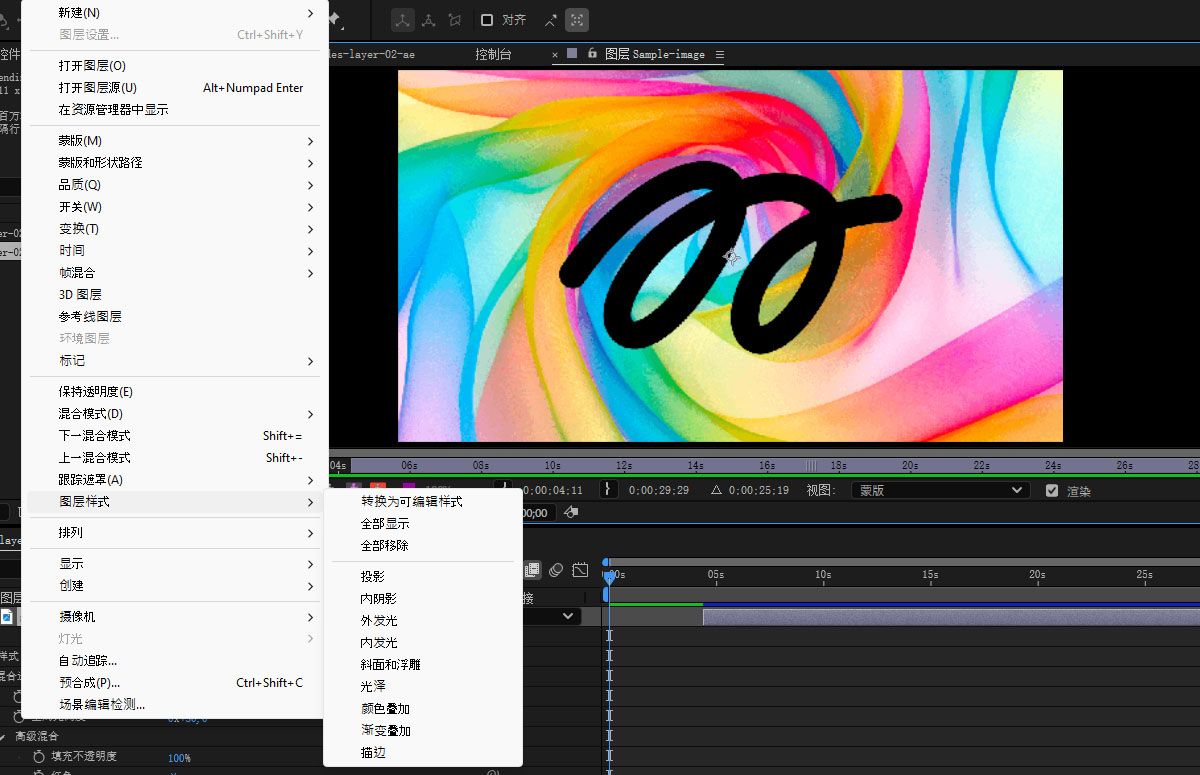Click the motion blur icon in timeline
1200x775 pixels.
pyautogui.click(x=556, y=570)
